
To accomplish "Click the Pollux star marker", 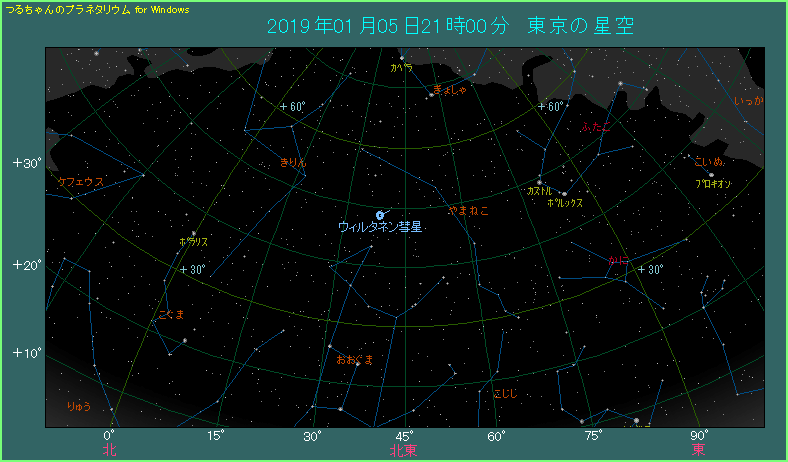I will pyautogui.click(x=564, y=194).
